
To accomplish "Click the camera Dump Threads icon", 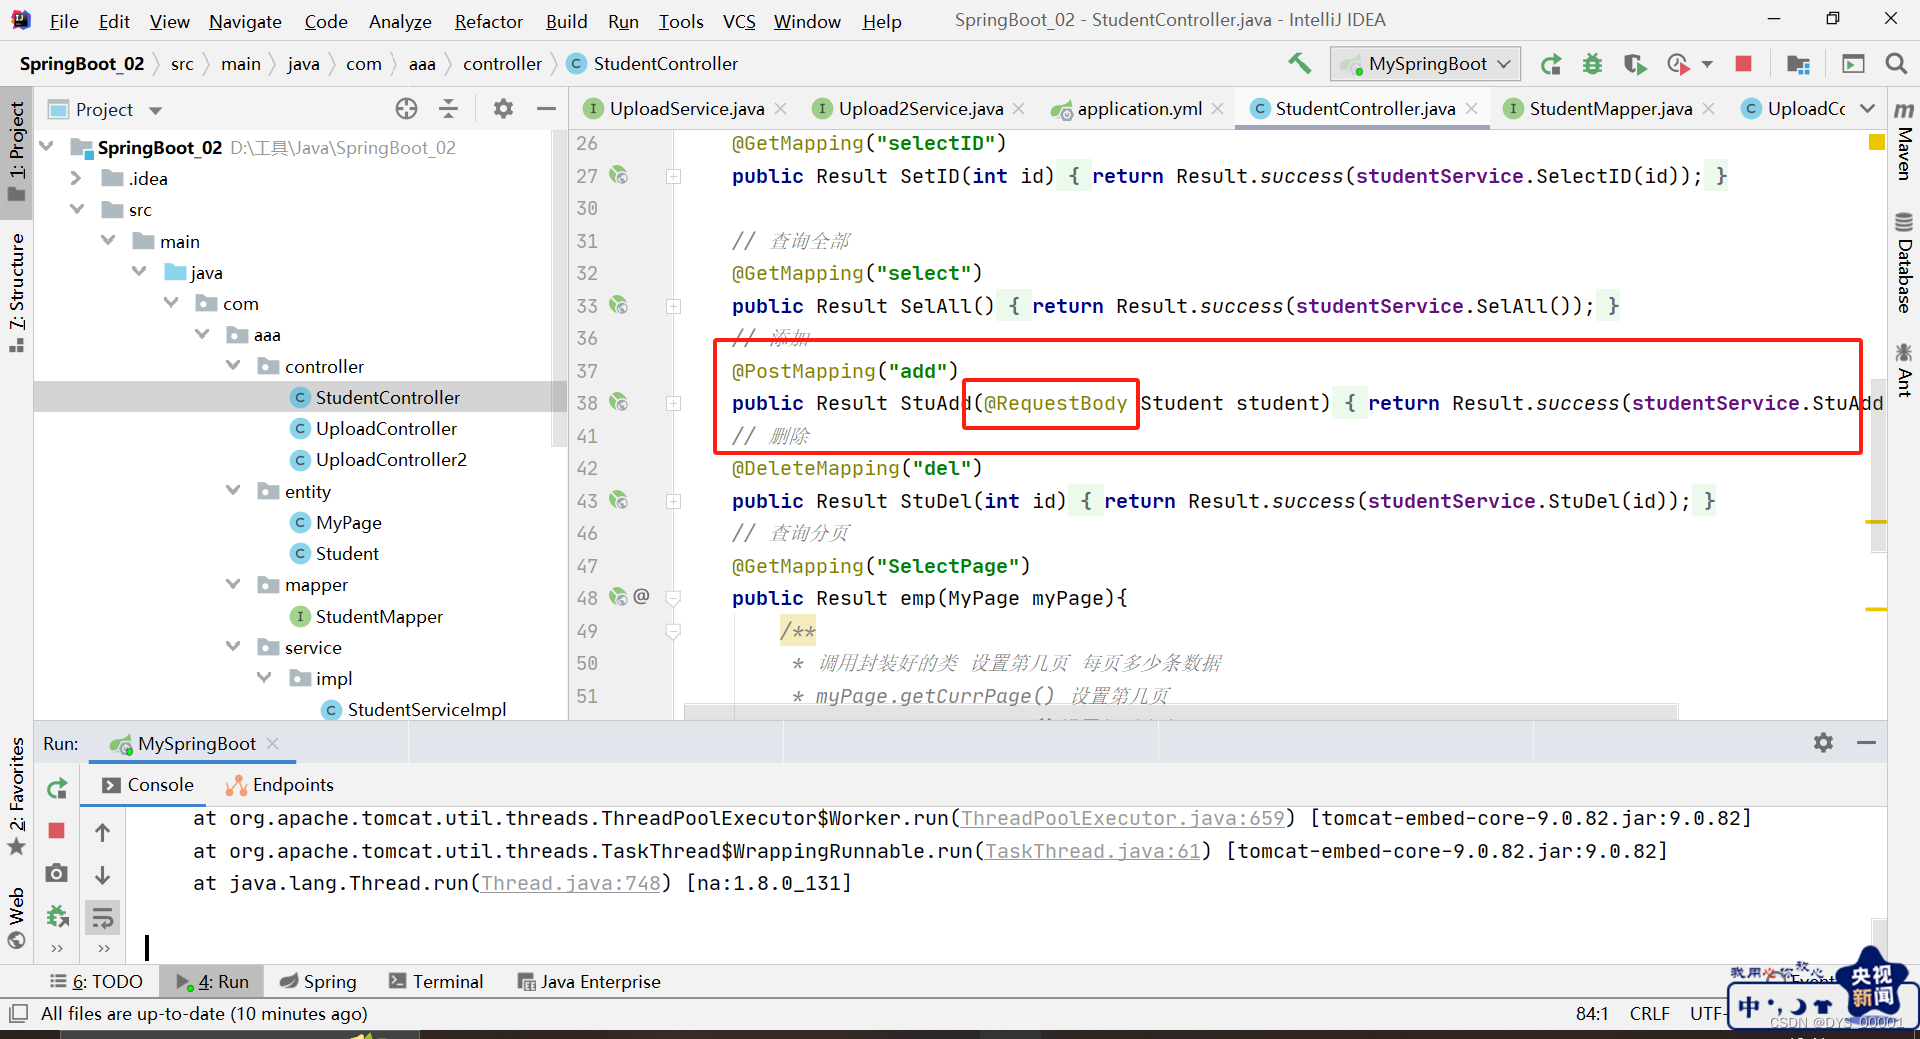I will pos(57,873).
